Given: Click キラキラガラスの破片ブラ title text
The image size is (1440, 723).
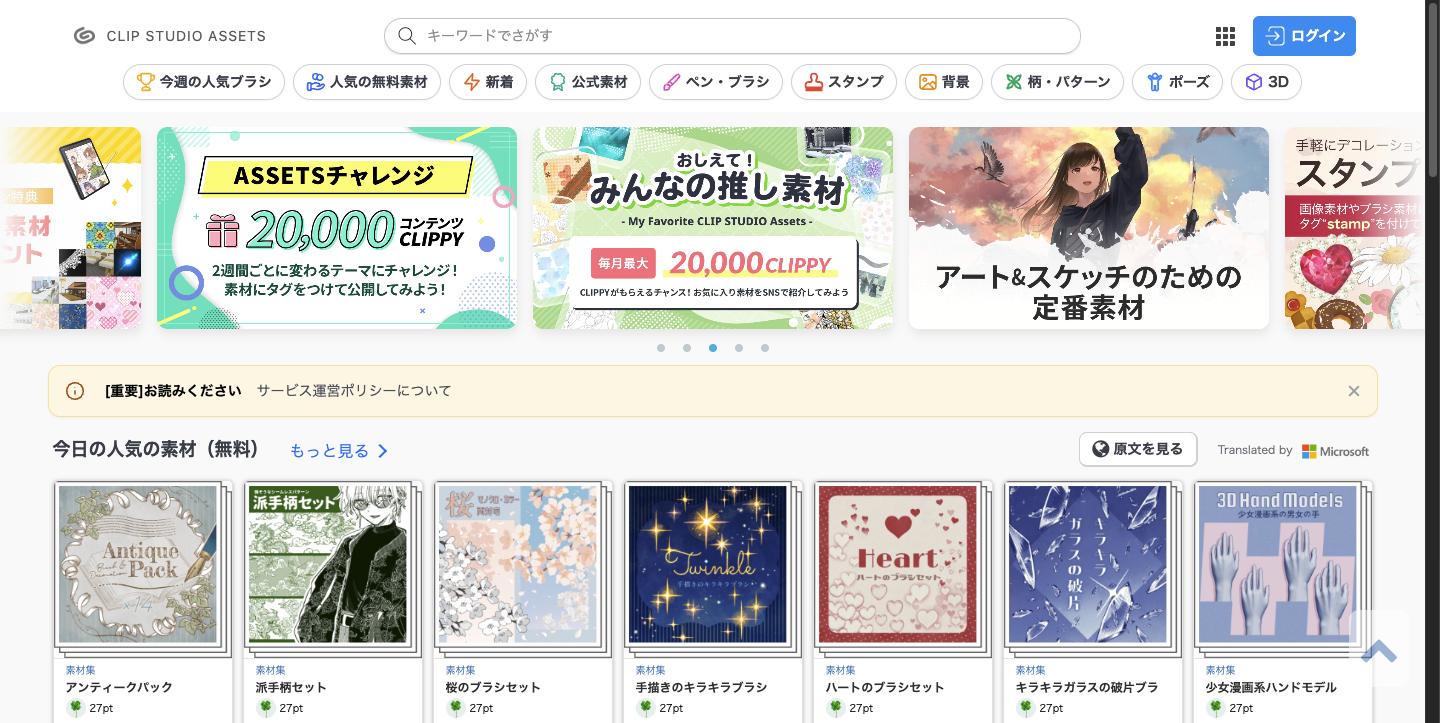Looking at the screenshot, I should point(1087,687).
